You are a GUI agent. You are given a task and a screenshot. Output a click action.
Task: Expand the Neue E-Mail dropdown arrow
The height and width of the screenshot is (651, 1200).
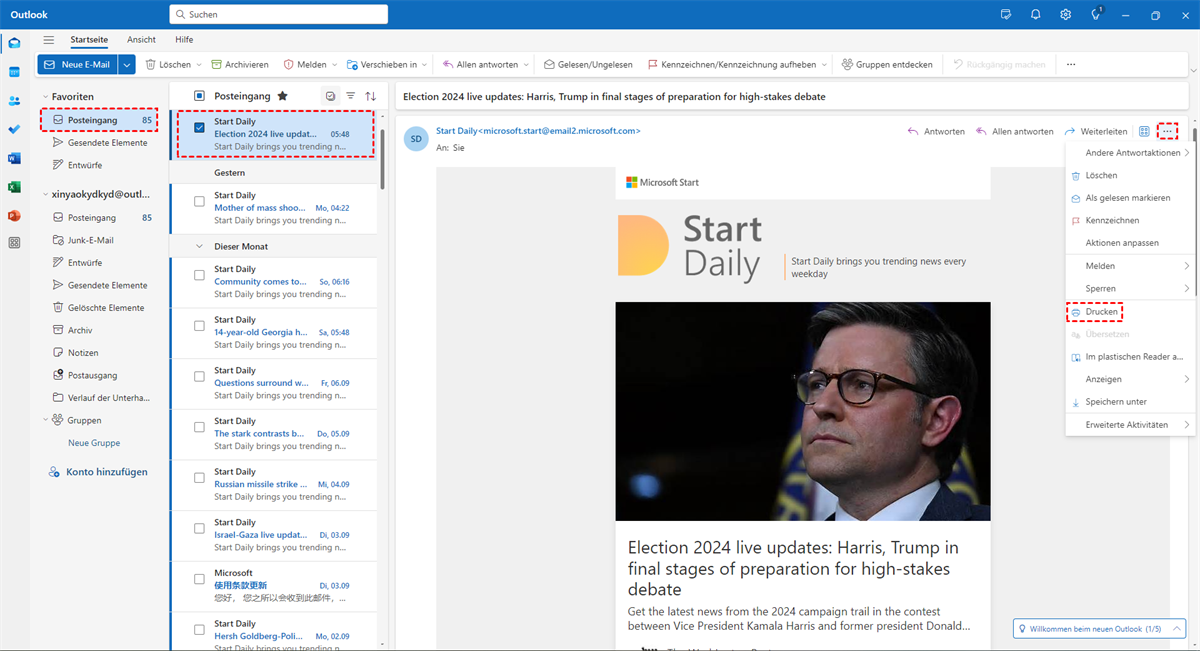click(x=126, y=64)
